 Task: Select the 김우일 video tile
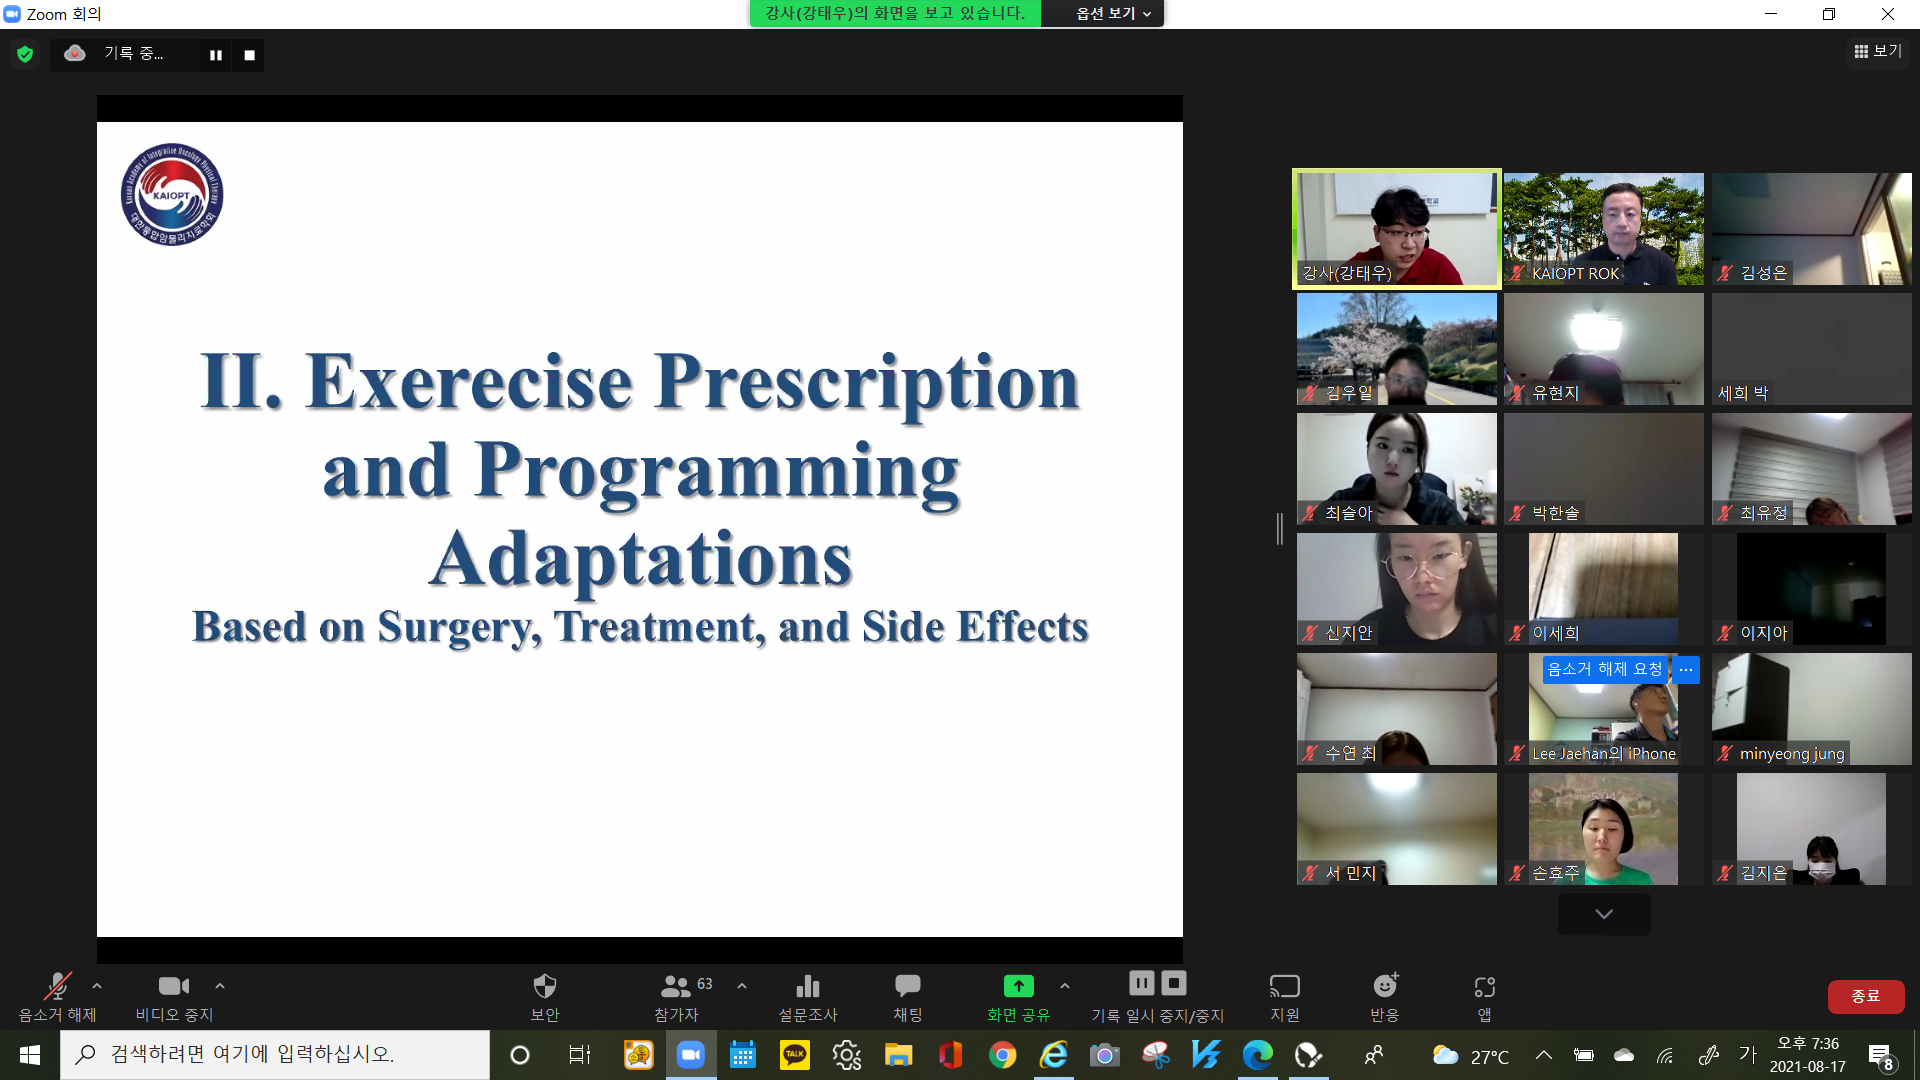1397,349
